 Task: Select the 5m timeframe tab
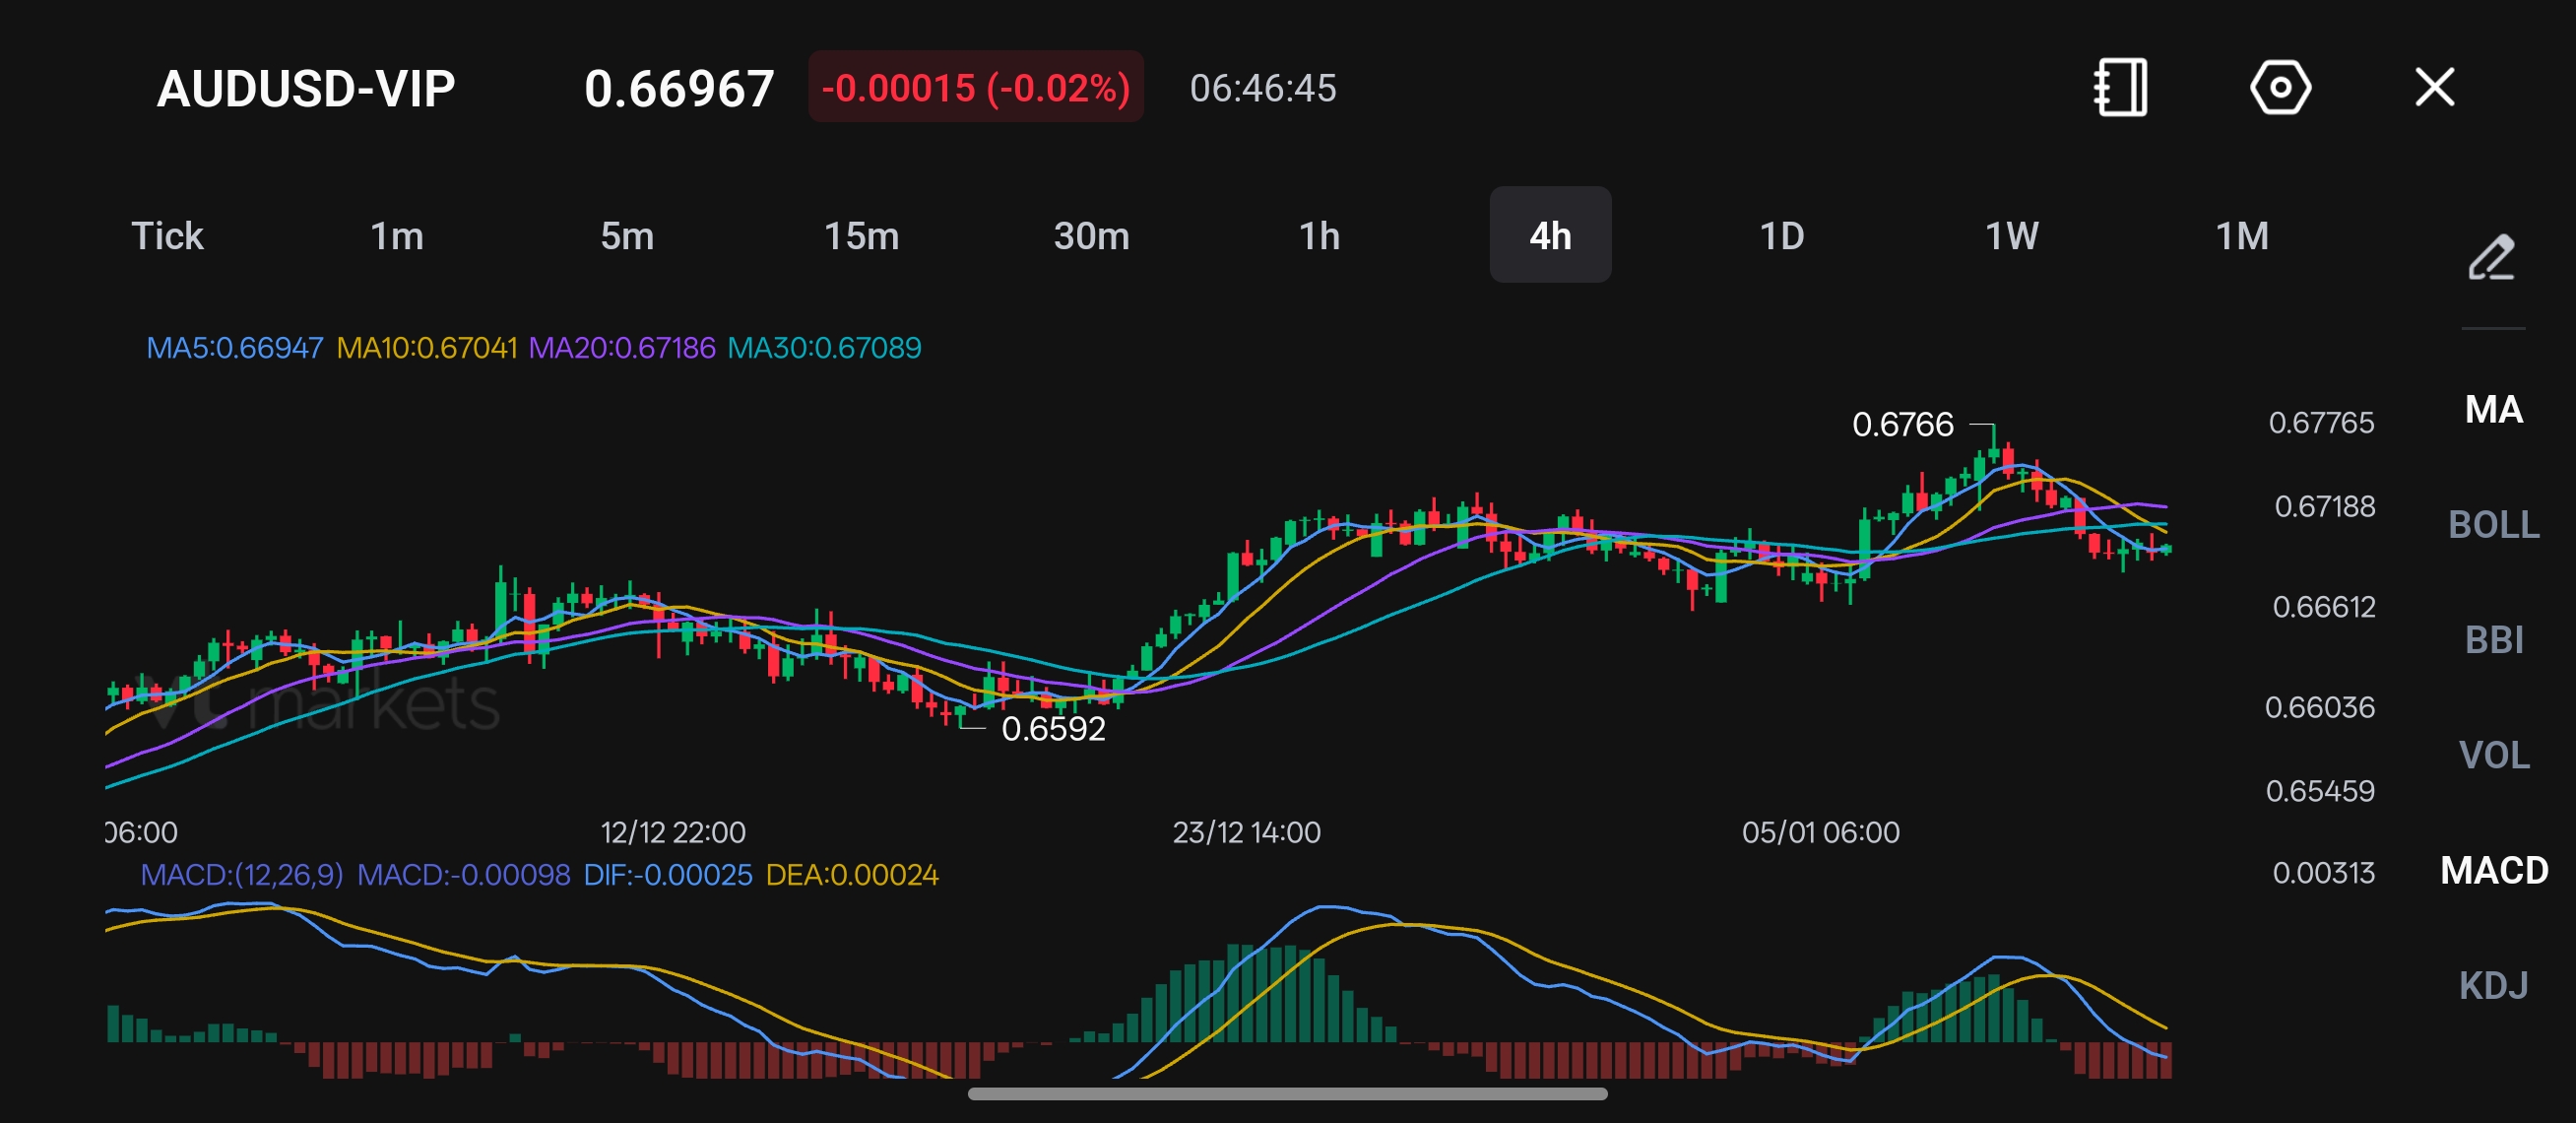627,236
